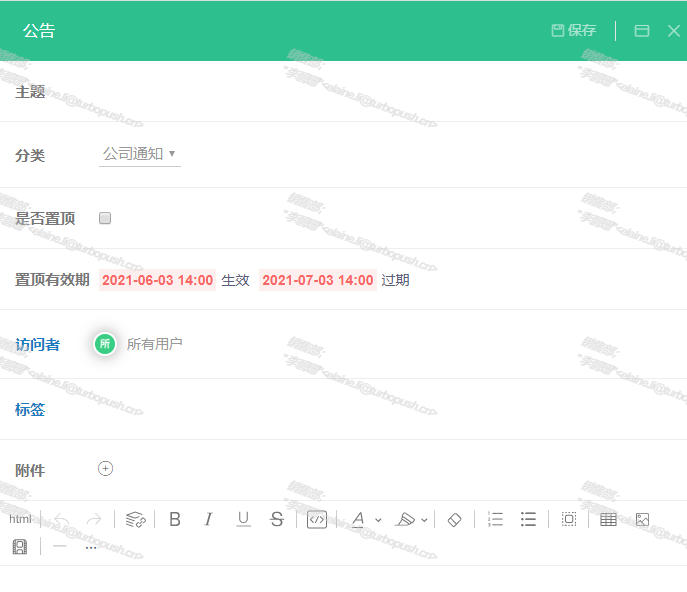Click the eraser clear-format icon
This screenshot has height=592, width=687.
[454, 519]
